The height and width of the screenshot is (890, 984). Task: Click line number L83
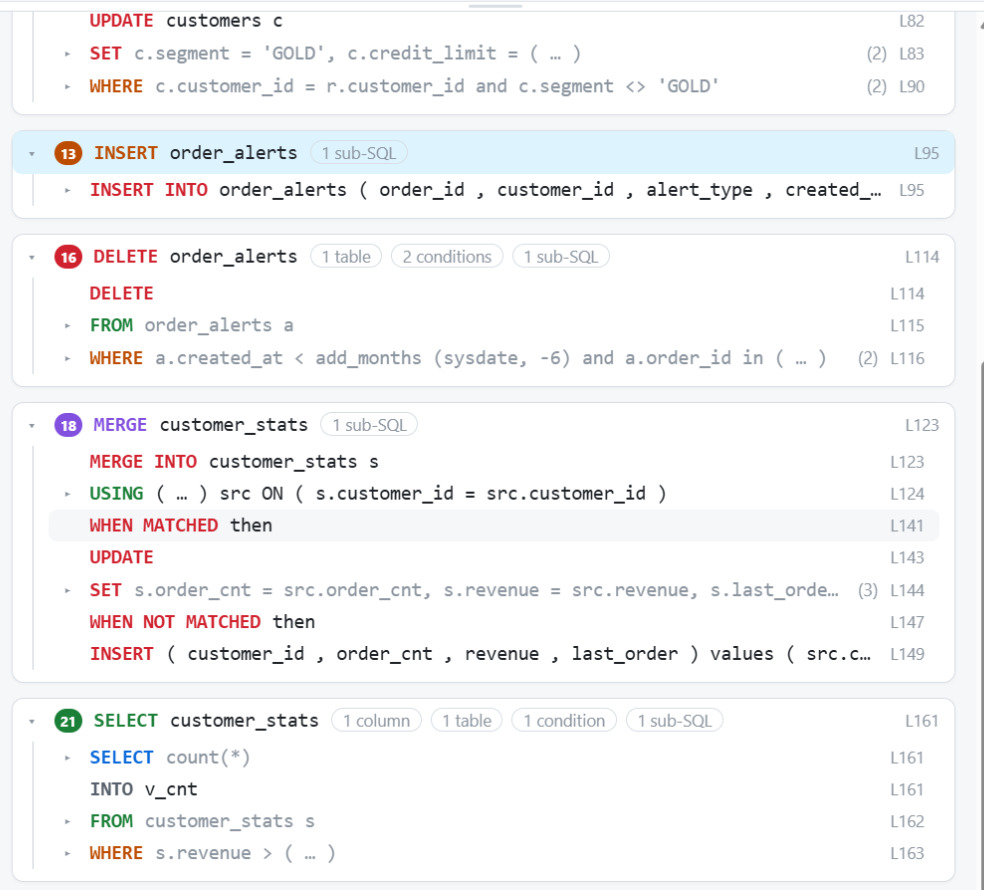911,54
